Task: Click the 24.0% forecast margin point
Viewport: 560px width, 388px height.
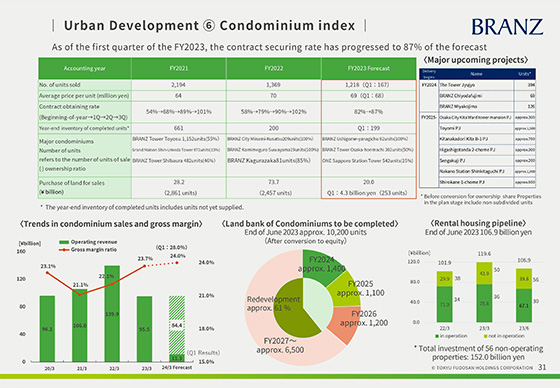Action: pyautogui.click(x=177, y=263)
